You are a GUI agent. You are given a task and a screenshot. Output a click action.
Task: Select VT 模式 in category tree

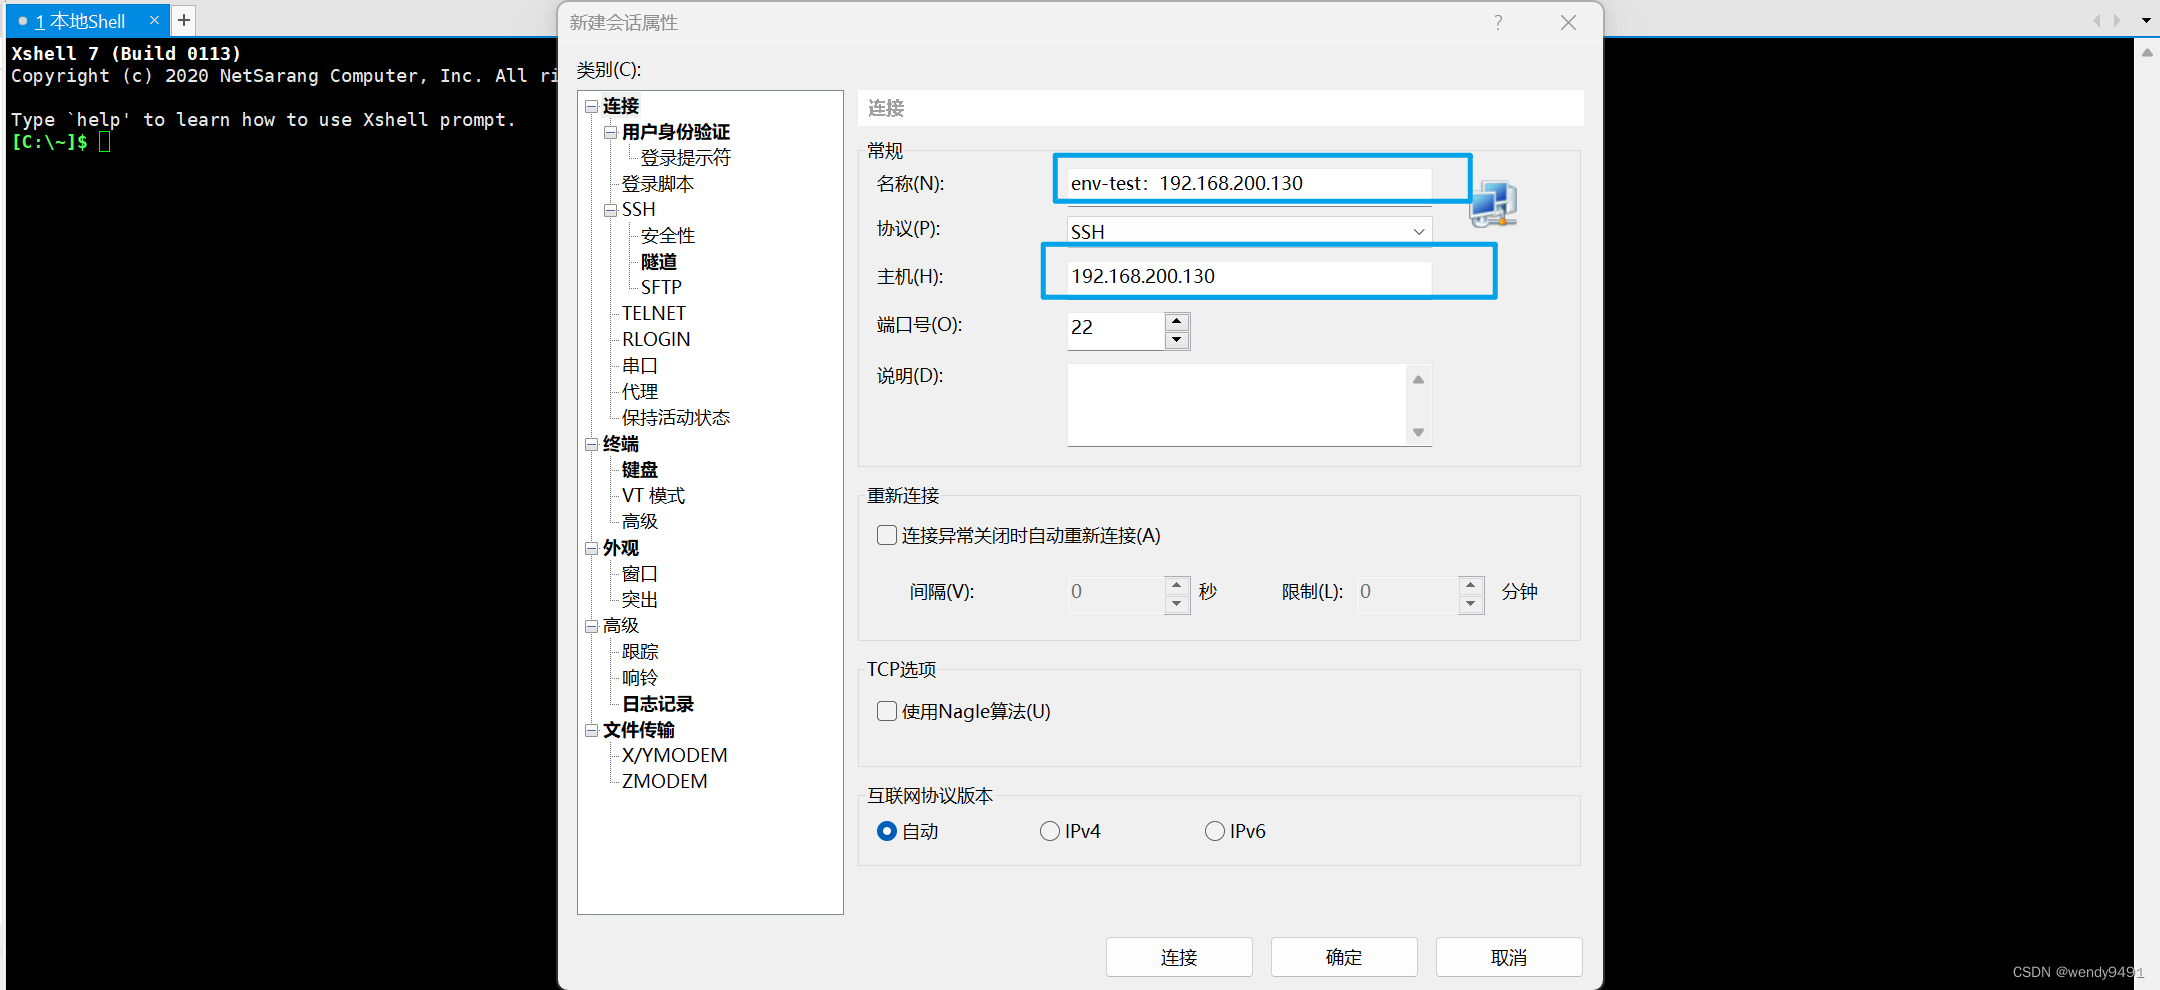pyautogui.click(x=653, y=496)
